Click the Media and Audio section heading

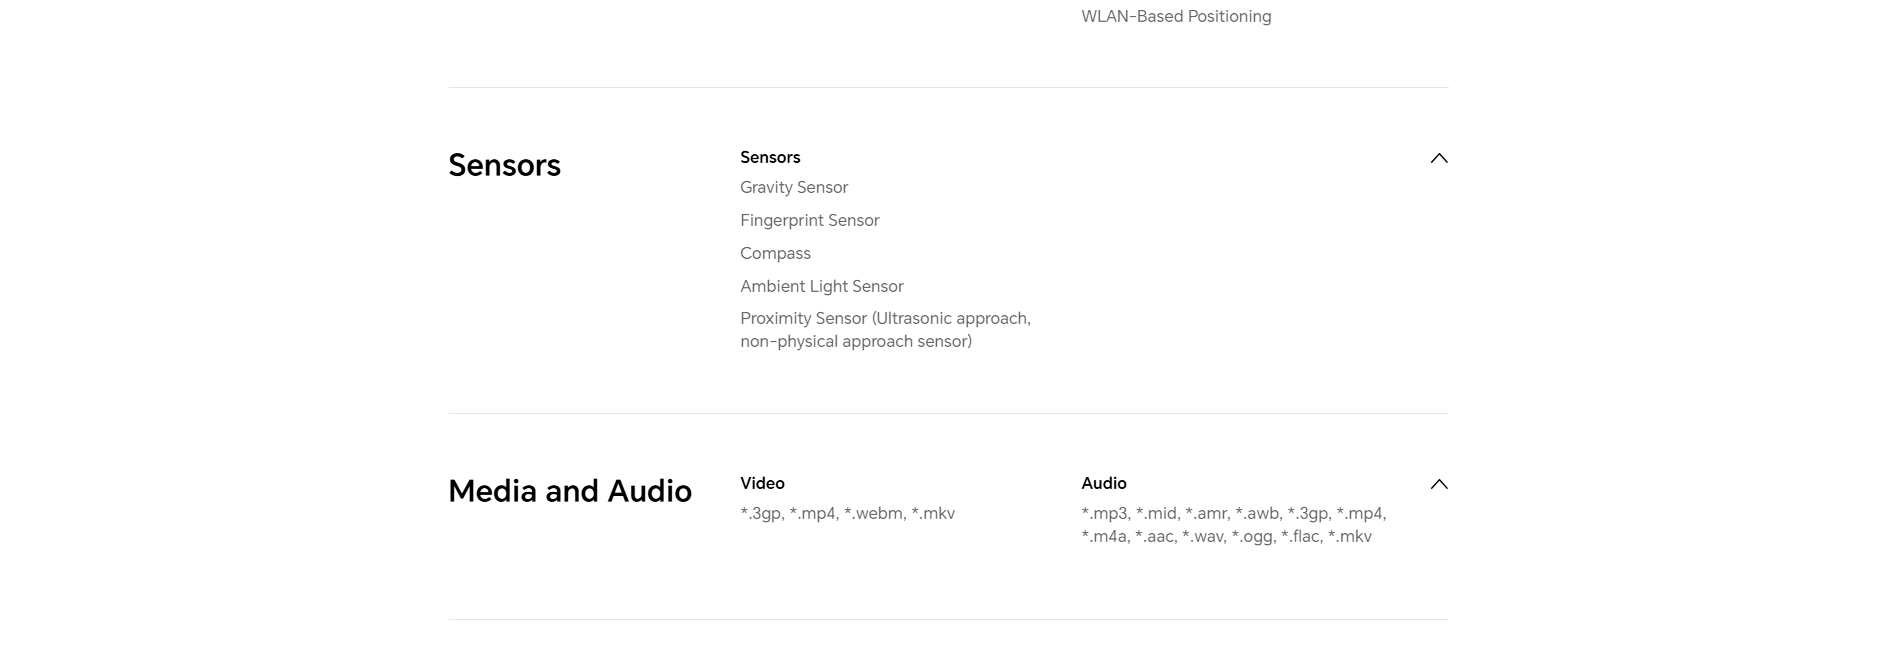[570, 491]
